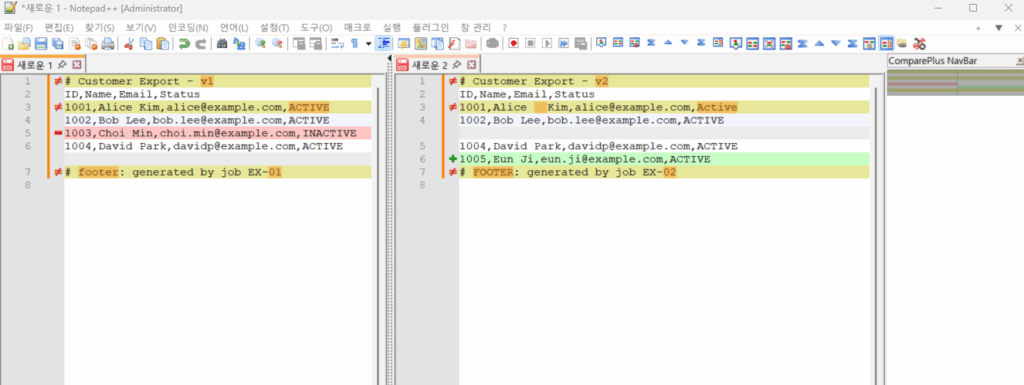
Task: Click the Open file toolbar icon
Action: (24, 44)
